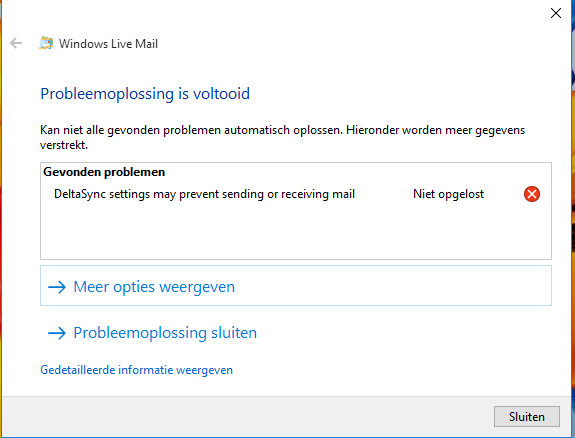Screen dimensions: 575x438
Task: Click the Windows Live Mail envelope icon
Action: [x=45, y=43]
